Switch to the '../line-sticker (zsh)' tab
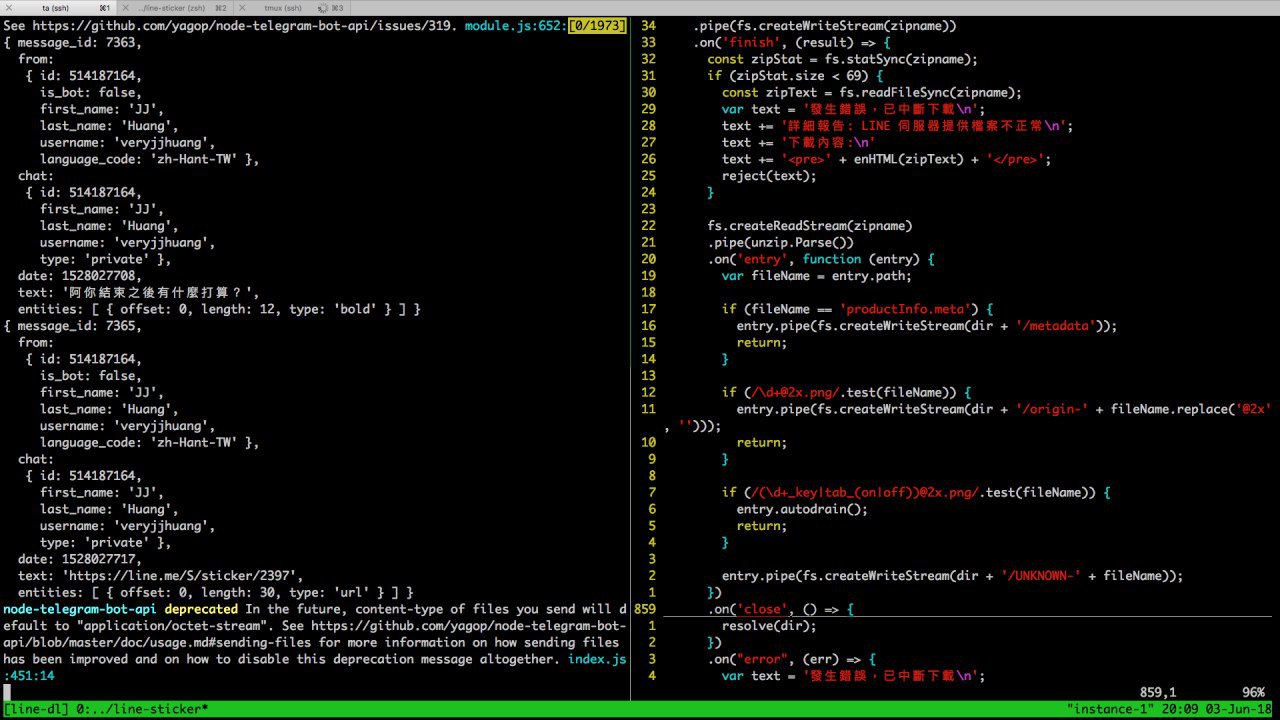 171,8
